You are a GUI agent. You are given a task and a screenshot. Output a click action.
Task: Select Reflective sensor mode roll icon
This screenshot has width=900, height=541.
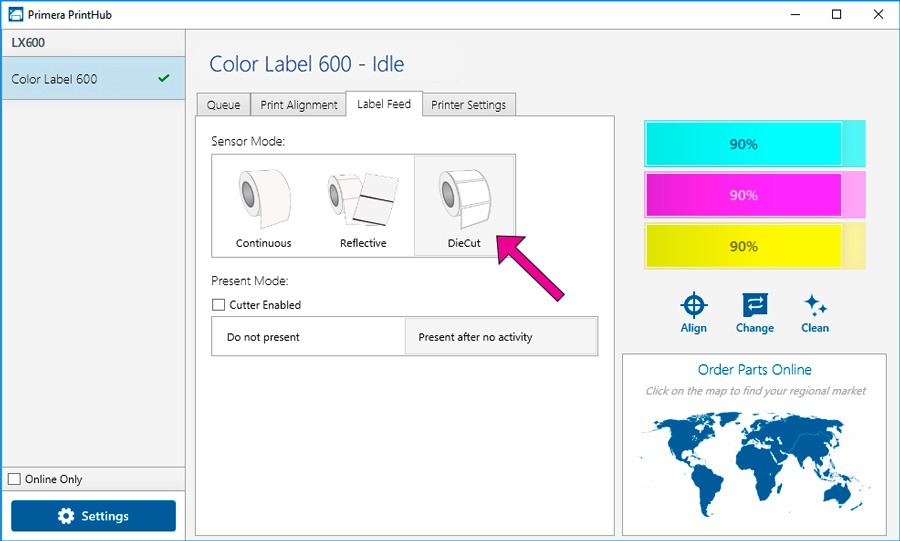[363, 199]
